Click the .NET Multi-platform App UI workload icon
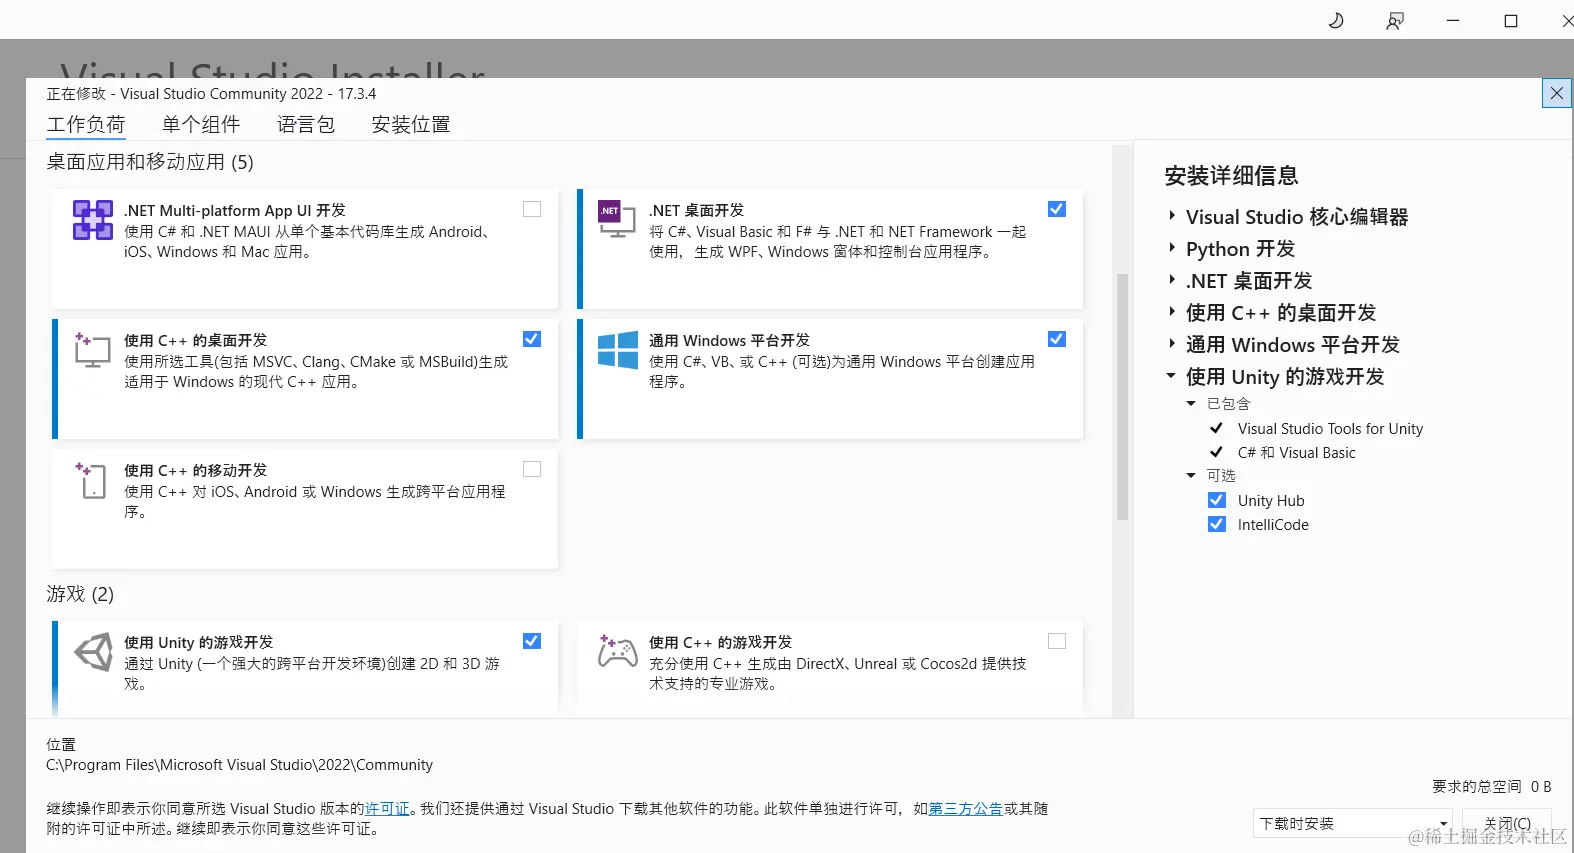This screenshot has height=853, width=1574. [92, 220]
